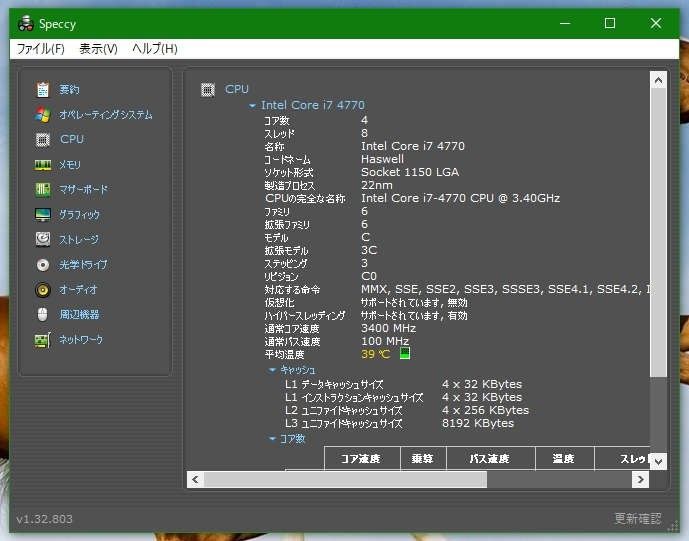
Task: Click the memory (メモリ) RAM stick icon
Action: (43, 165)
